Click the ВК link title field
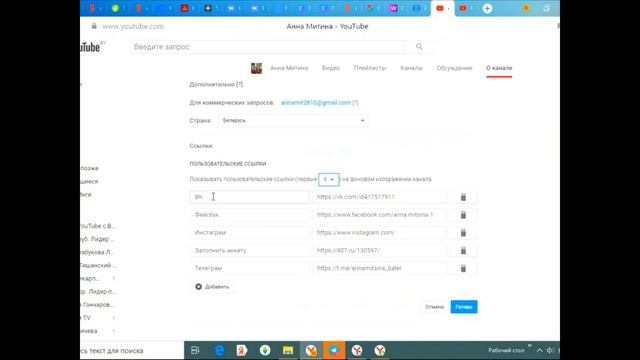Image resolution: width=640 pixels, height=360 pixels. point(249,197)
